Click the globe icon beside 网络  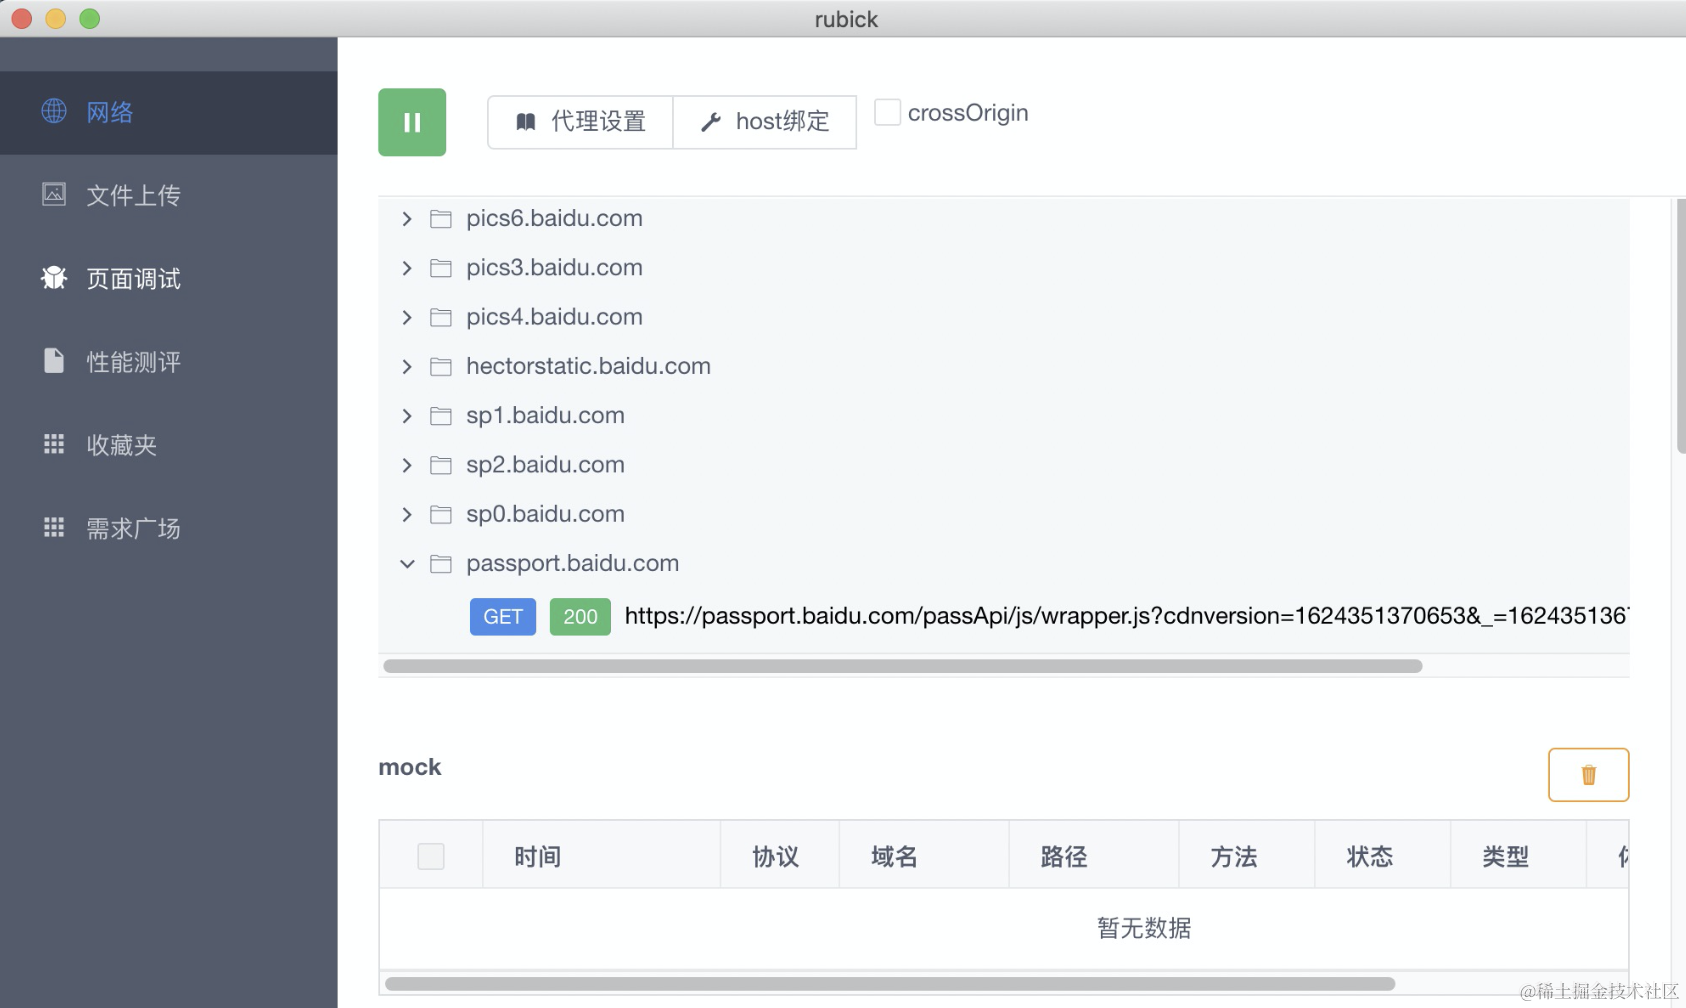pos(54,111)
